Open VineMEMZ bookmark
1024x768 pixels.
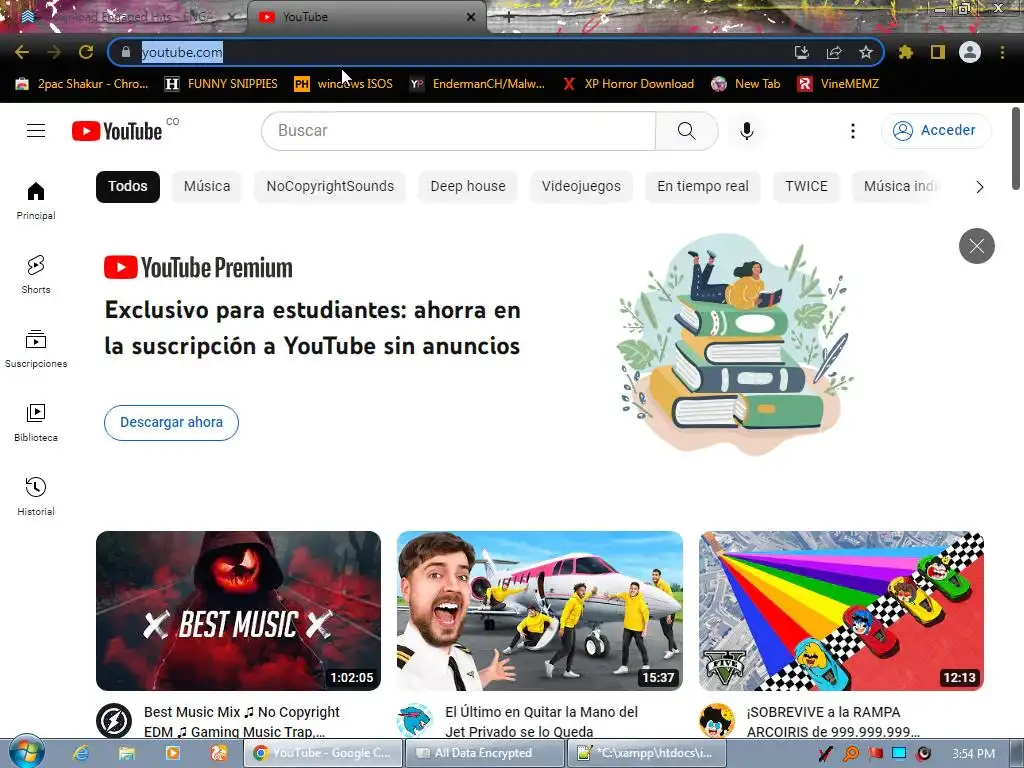[838, 84]
